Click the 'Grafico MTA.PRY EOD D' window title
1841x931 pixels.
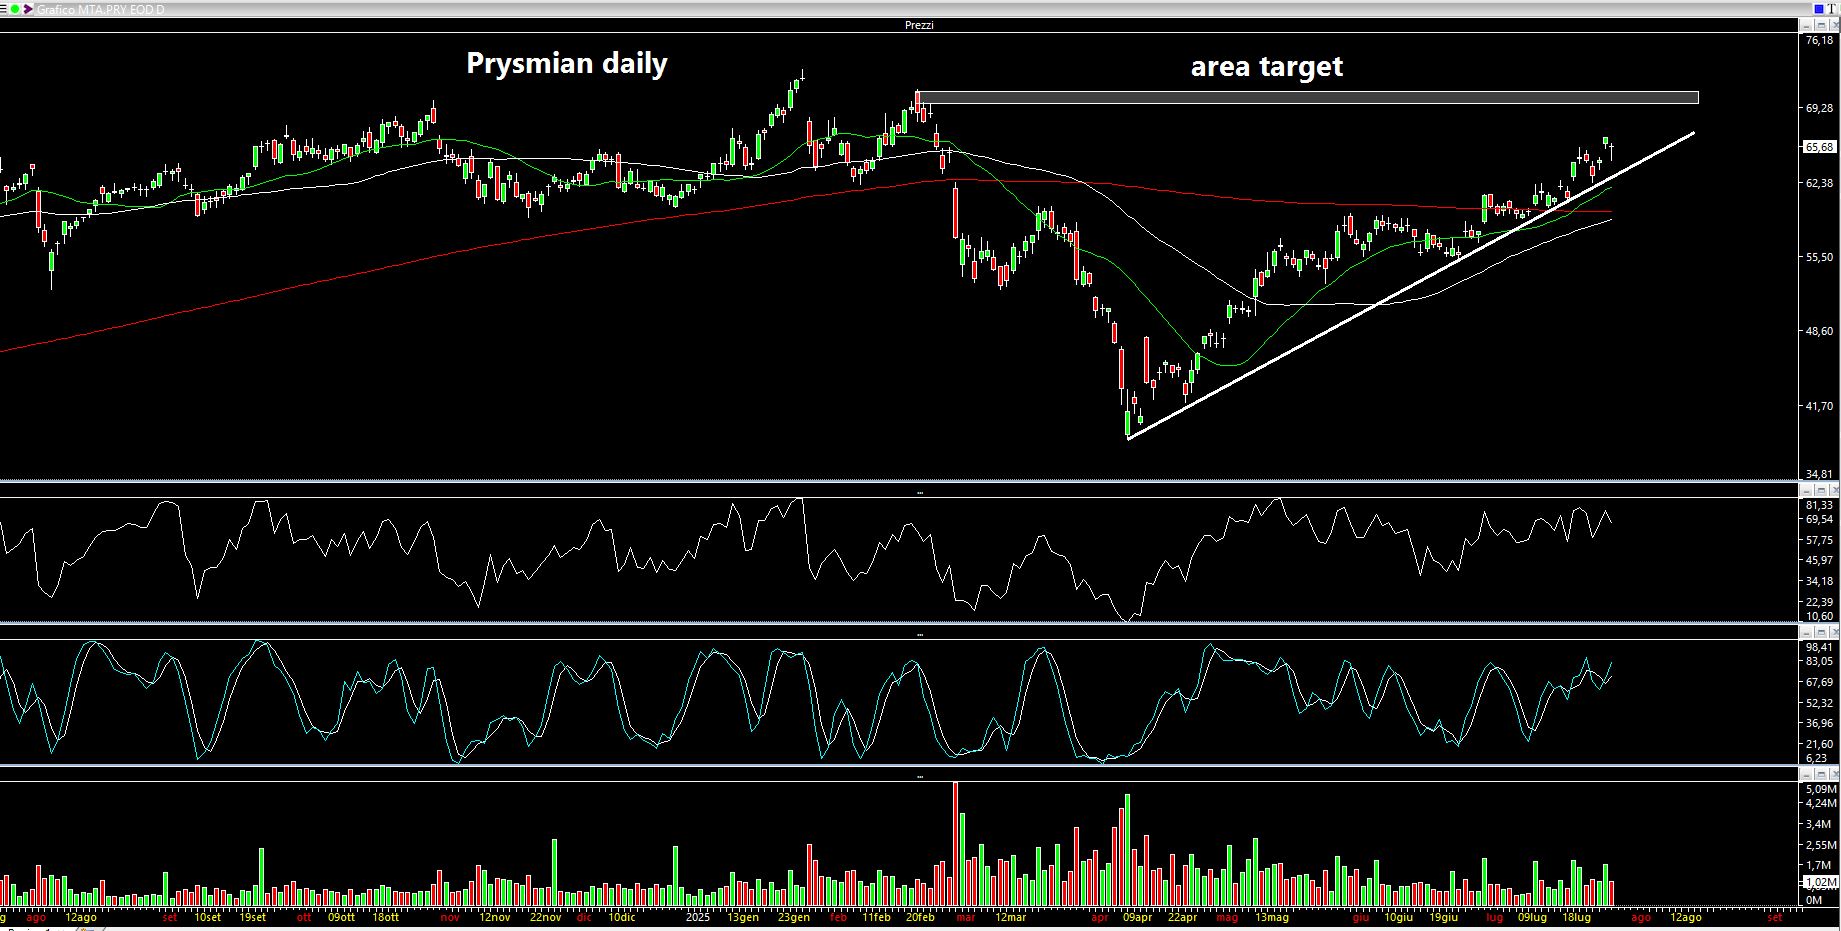[101, 9]
